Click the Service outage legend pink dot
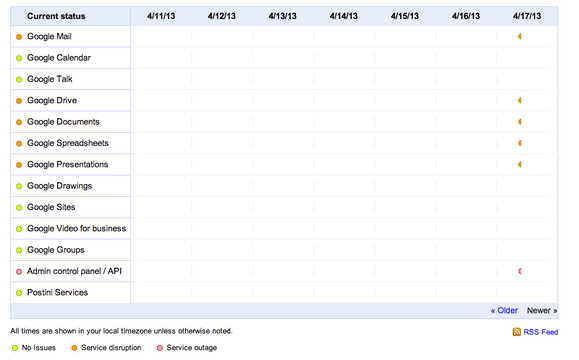This screenshot has height=360, width=579. coord(160,348)
